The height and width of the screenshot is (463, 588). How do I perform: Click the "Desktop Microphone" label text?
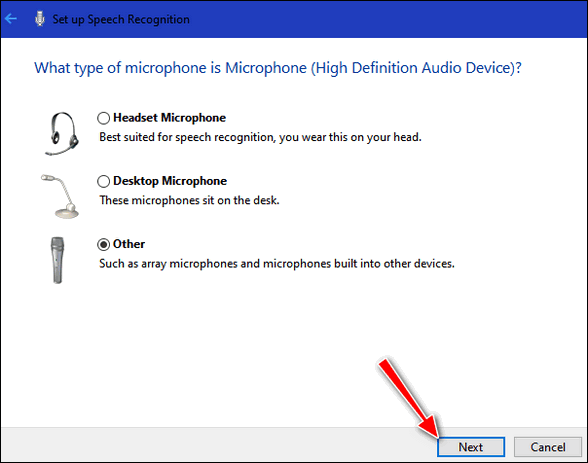[170, 181]
